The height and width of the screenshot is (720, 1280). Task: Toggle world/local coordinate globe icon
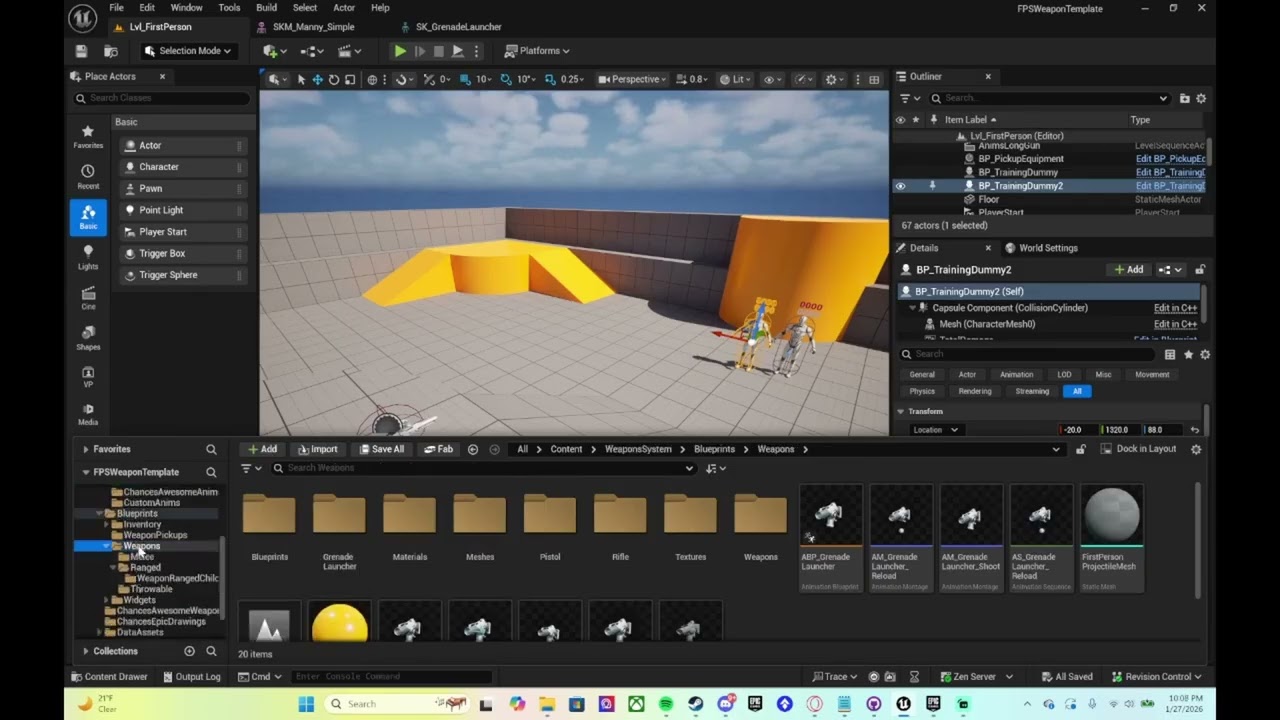tap(372, 80)
